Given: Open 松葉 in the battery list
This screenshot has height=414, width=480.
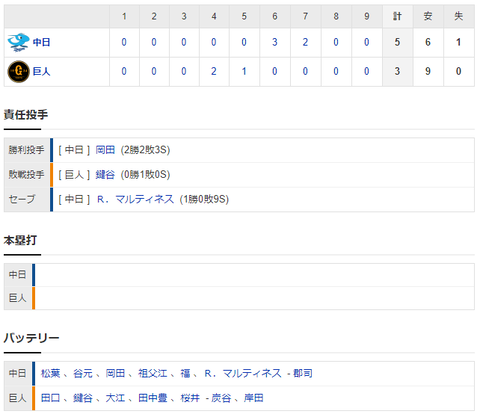Looking at the screenshot, I should point(50,373).
